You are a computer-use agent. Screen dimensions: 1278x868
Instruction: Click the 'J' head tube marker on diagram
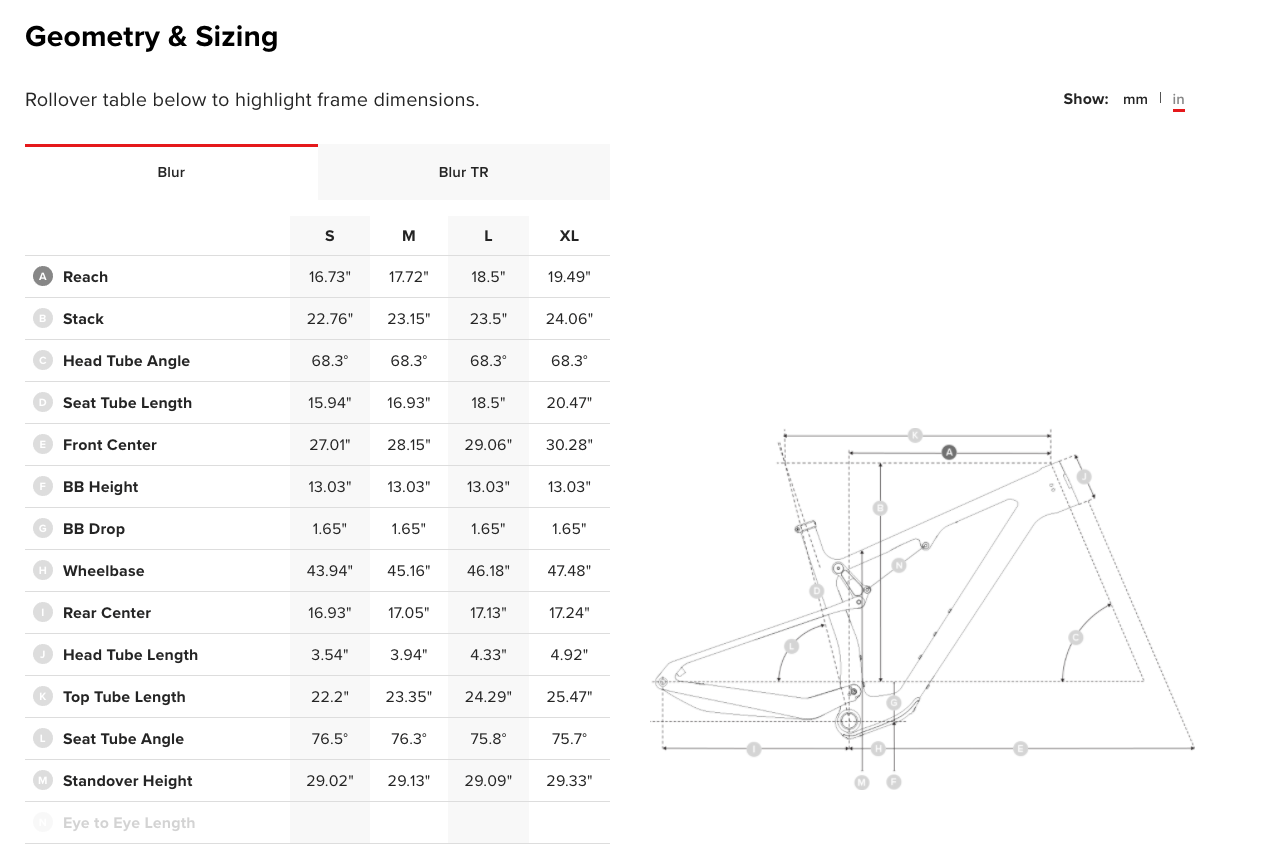coord(1083,477)
